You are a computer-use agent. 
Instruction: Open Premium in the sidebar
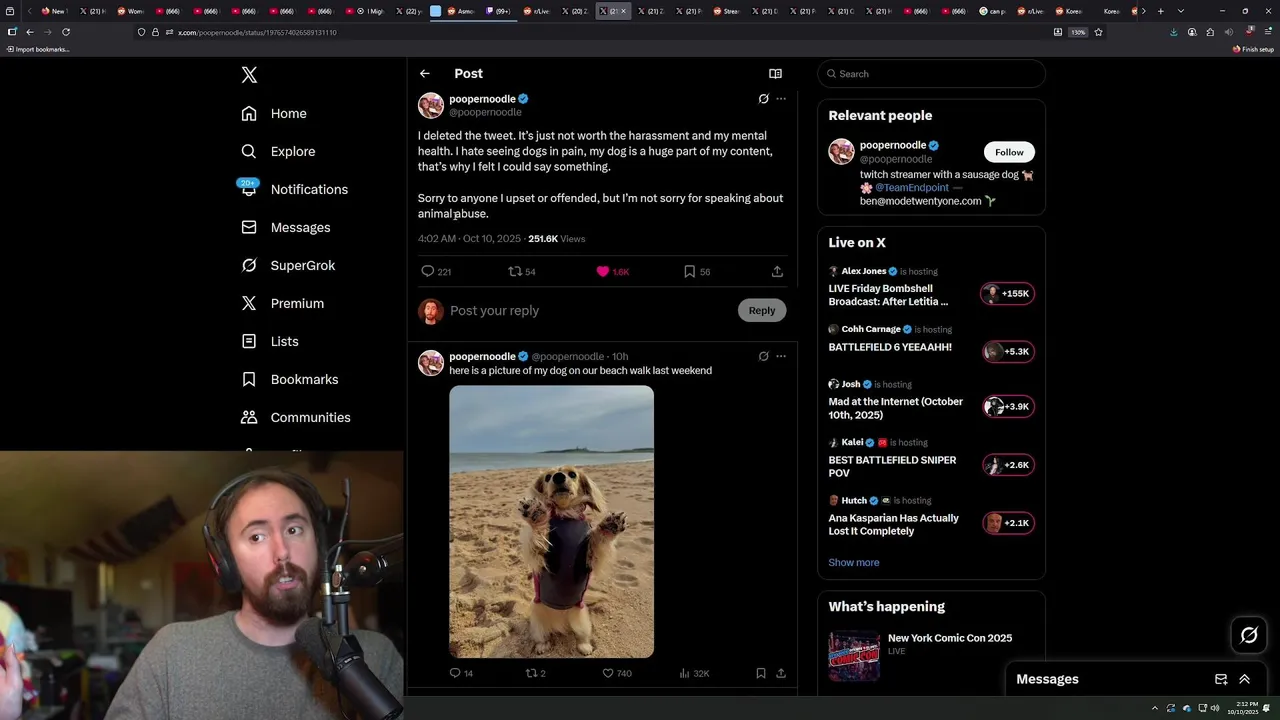(x=282, y=303)
